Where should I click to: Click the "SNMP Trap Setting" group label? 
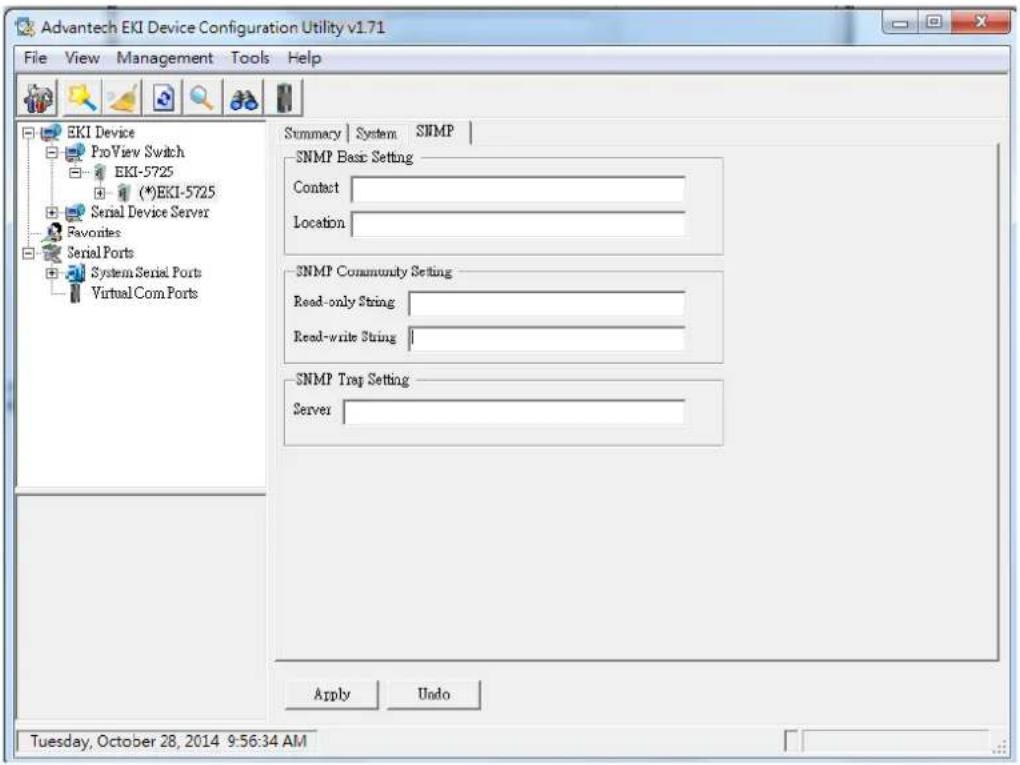(x=353, y=379)
